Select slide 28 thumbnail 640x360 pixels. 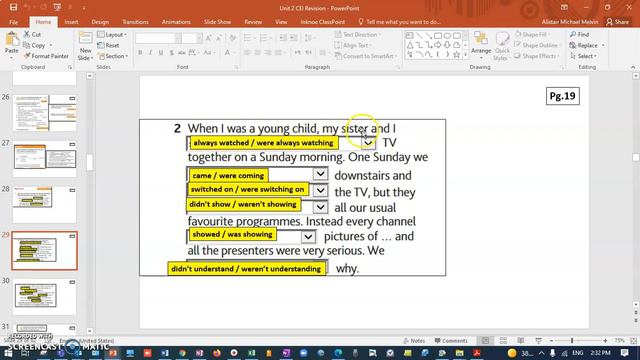tap(44, 204)
